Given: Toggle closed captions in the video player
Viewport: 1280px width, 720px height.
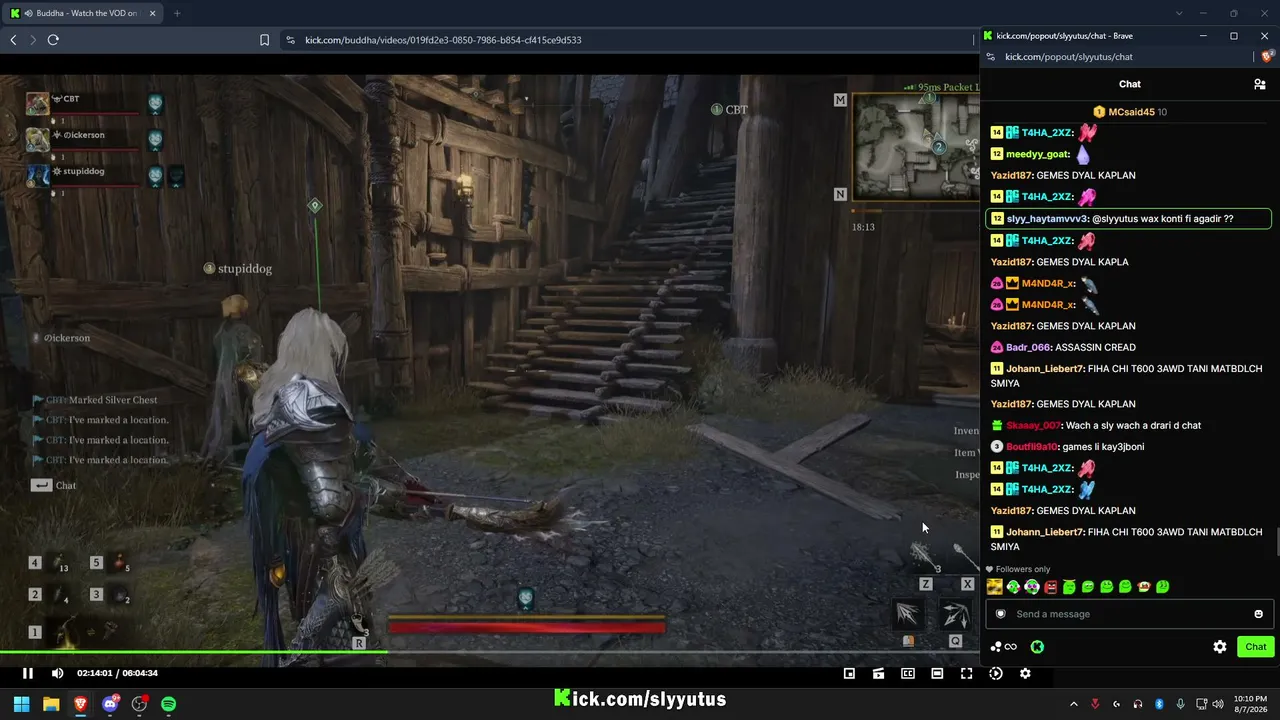Looking at the screenshot, I should pyautogui.click(x=908, y=674).
